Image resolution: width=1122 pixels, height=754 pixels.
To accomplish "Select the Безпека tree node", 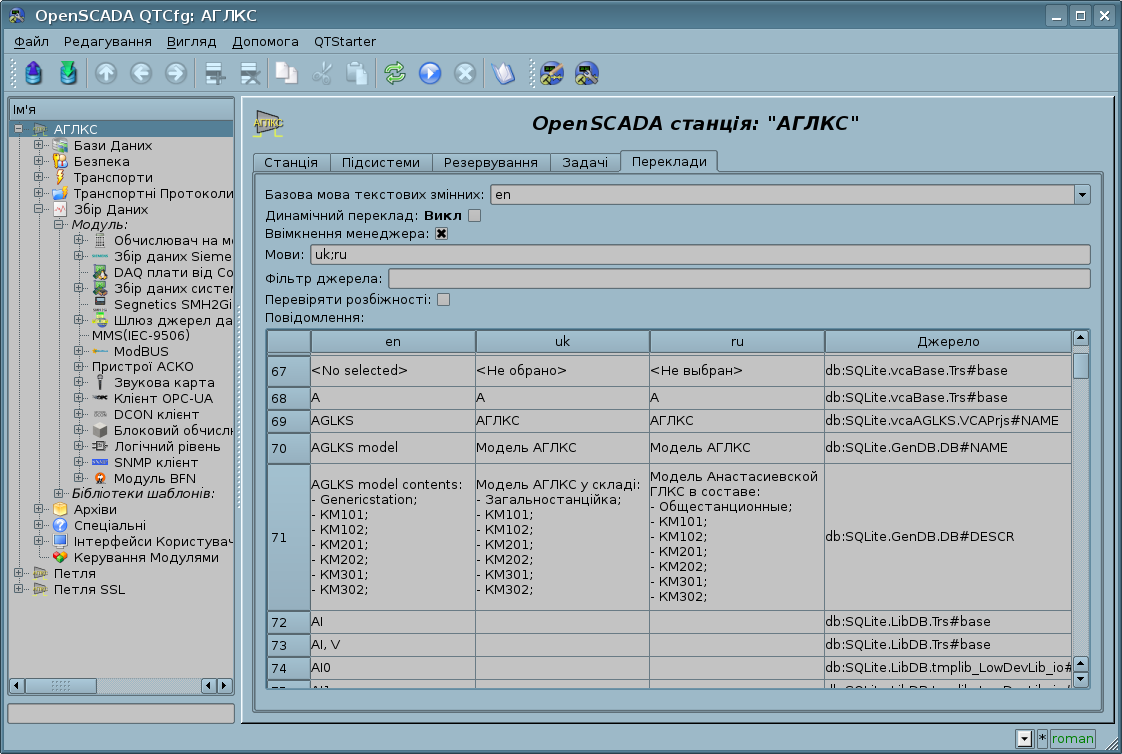I will coord(102,162).
